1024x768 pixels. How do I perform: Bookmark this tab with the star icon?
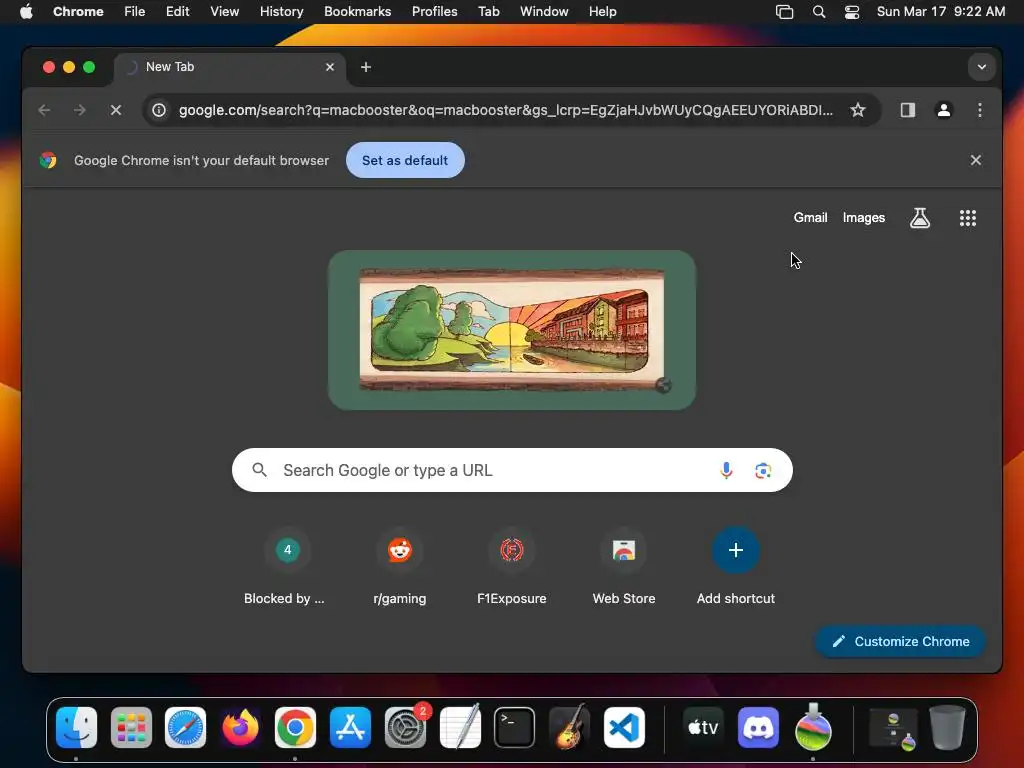pos(857,110)
